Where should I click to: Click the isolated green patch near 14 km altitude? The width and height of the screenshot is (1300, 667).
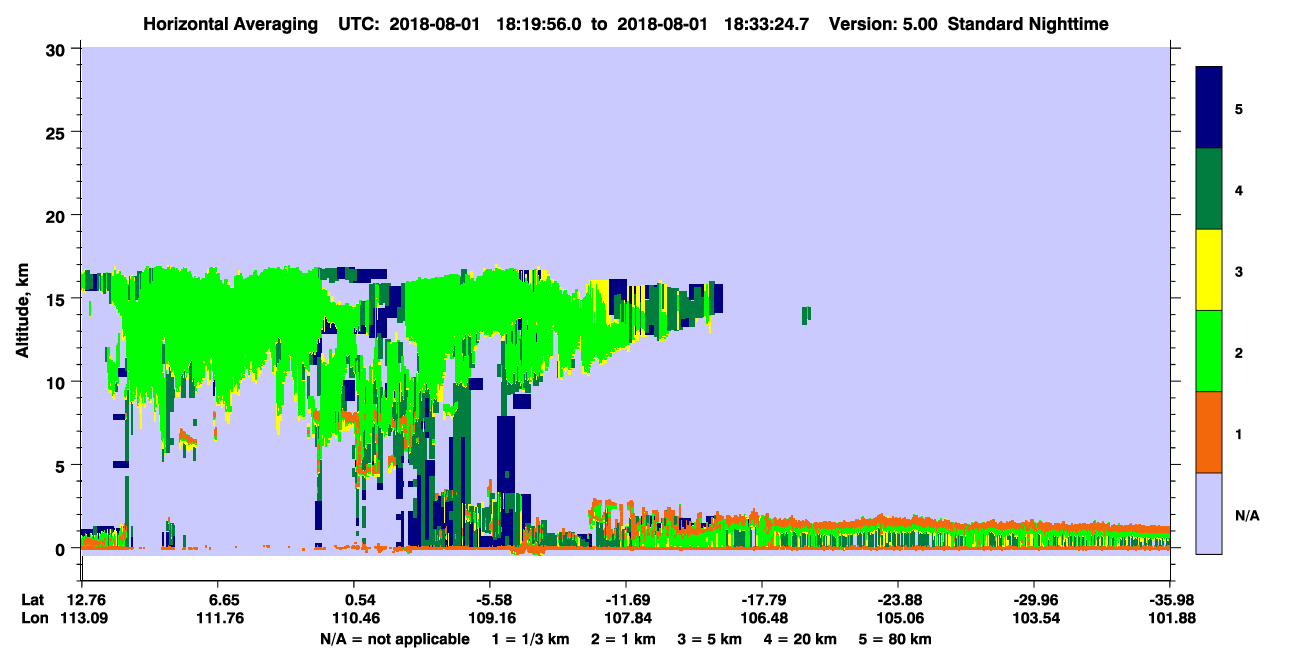pos(806,315)
